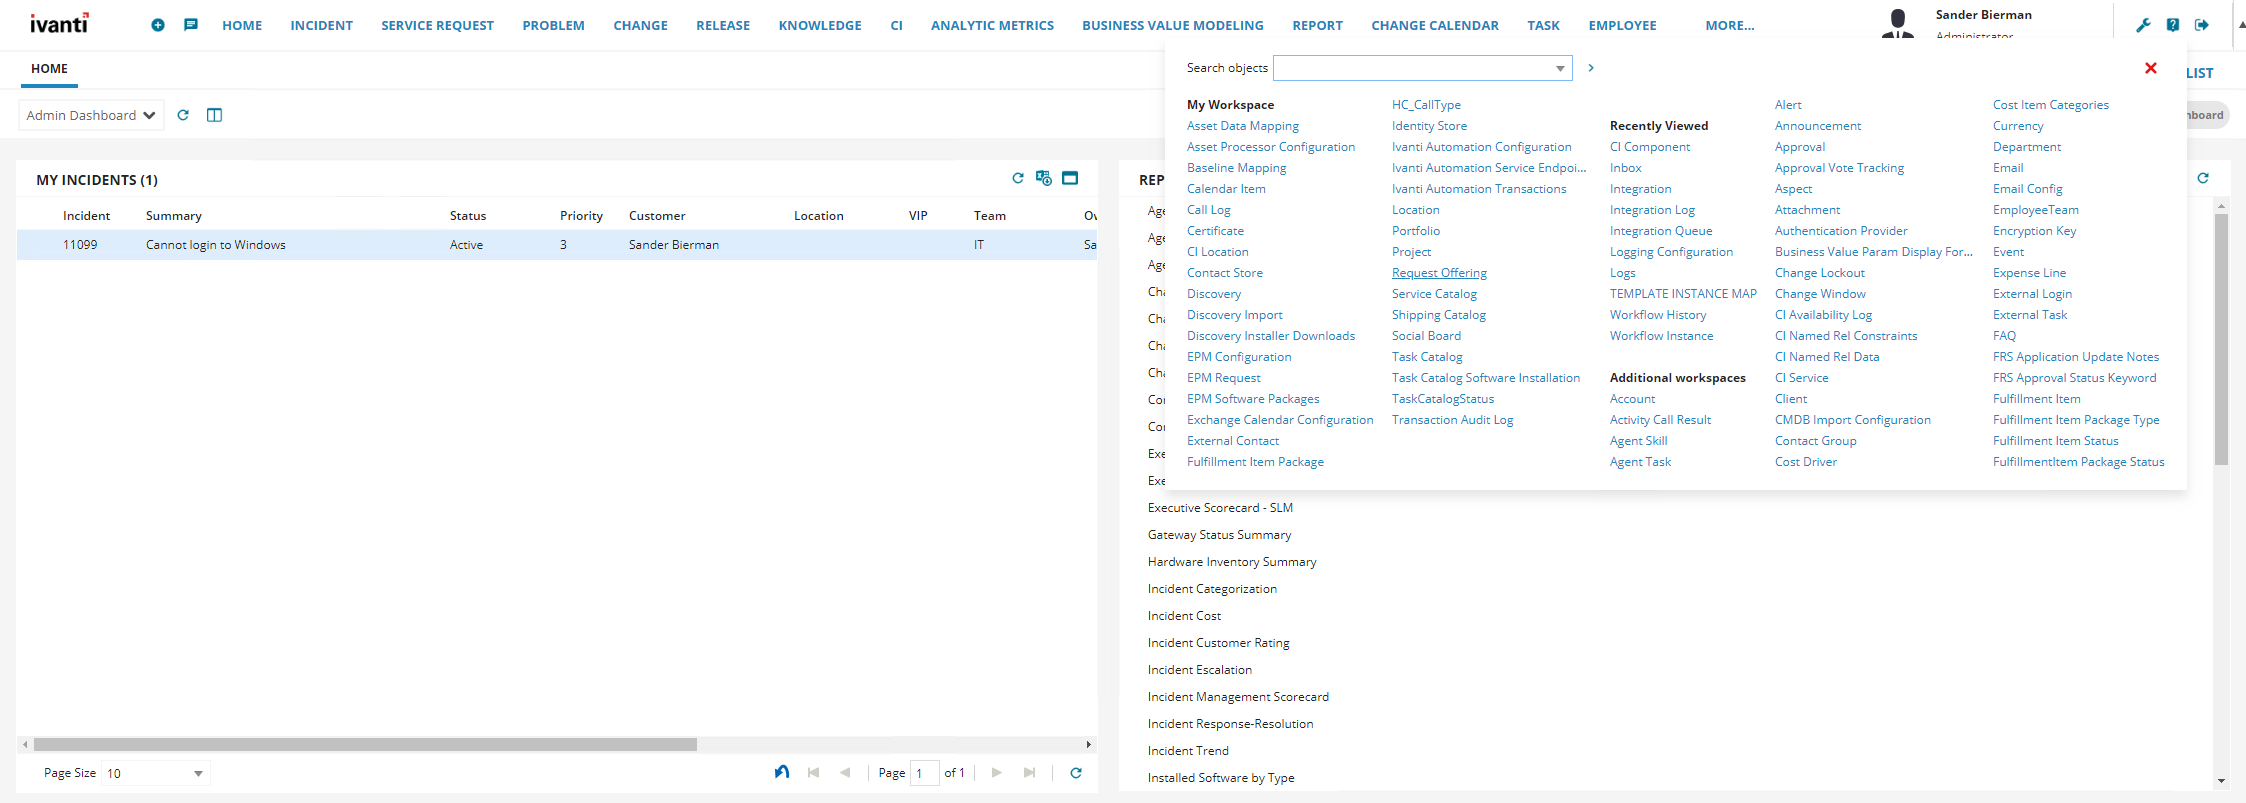Open the Transaction Audit Log link
The image size is (2246, 803).
click(x=1452, y=420)
